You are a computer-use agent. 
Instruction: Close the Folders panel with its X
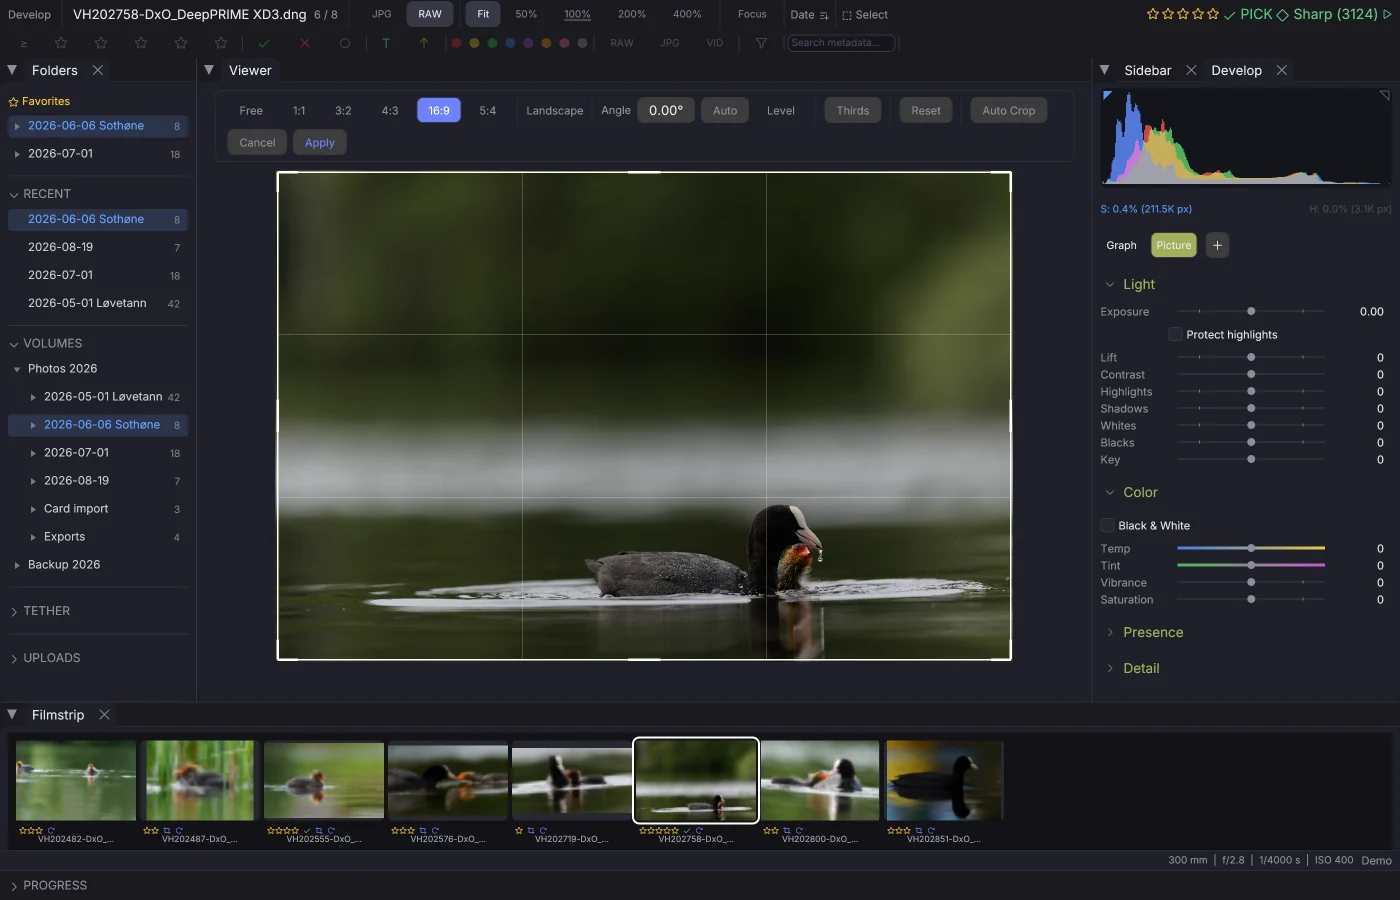coord(98,70)
